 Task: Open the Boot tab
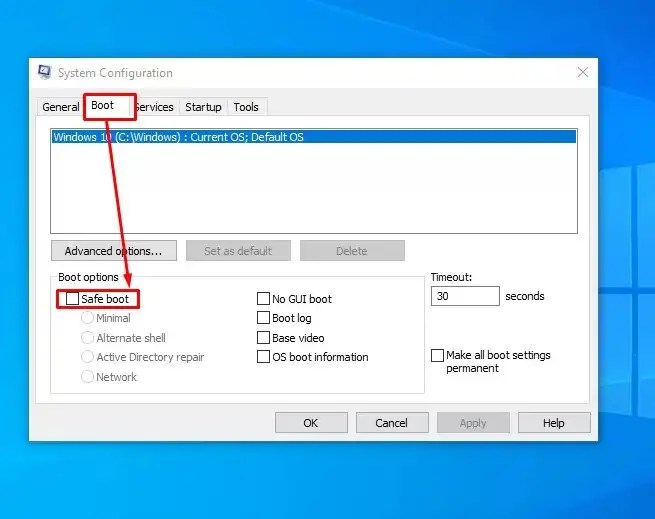(103, 105)
